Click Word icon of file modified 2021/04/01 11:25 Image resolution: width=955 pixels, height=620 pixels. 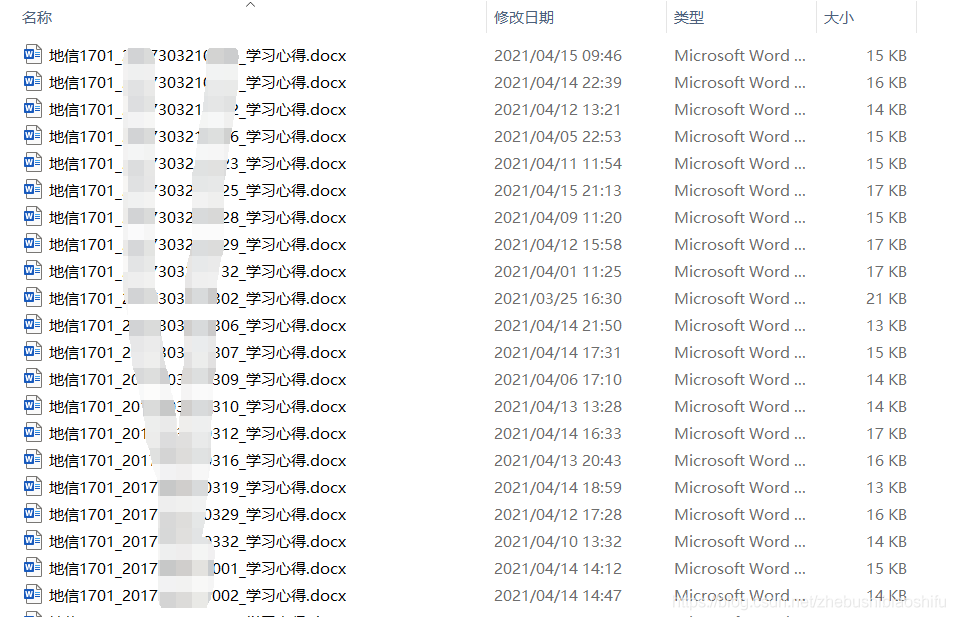point(33,270)
